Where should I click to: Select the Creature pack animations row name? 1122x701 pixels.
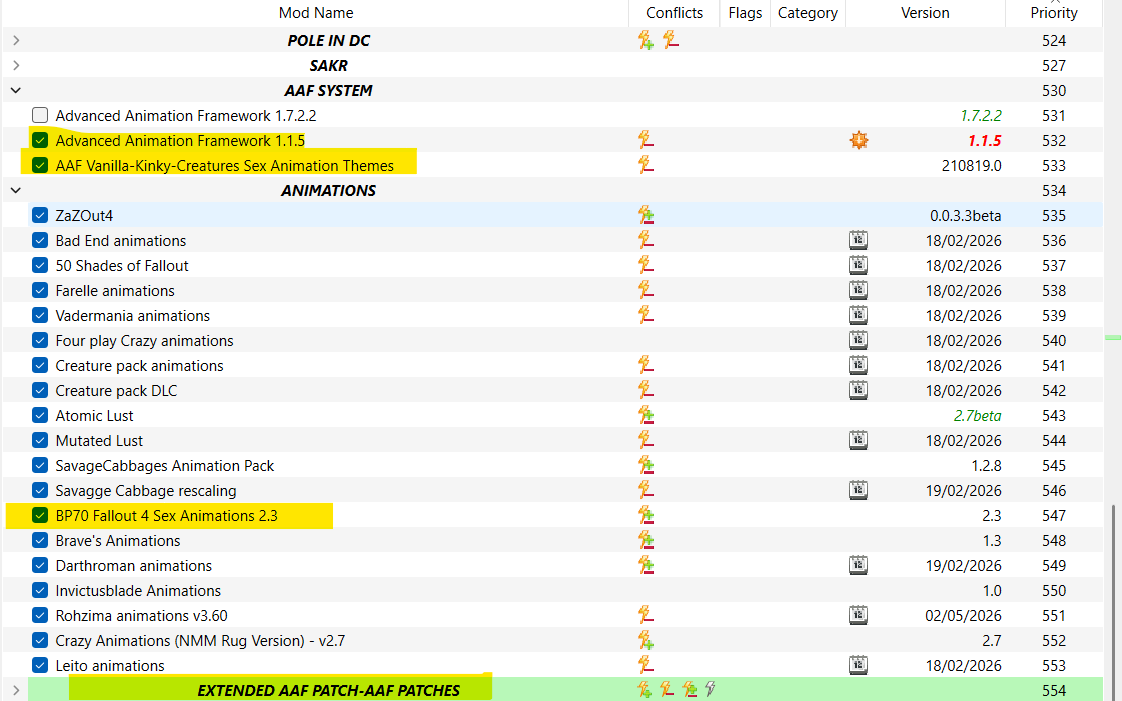tap(140, 366)
